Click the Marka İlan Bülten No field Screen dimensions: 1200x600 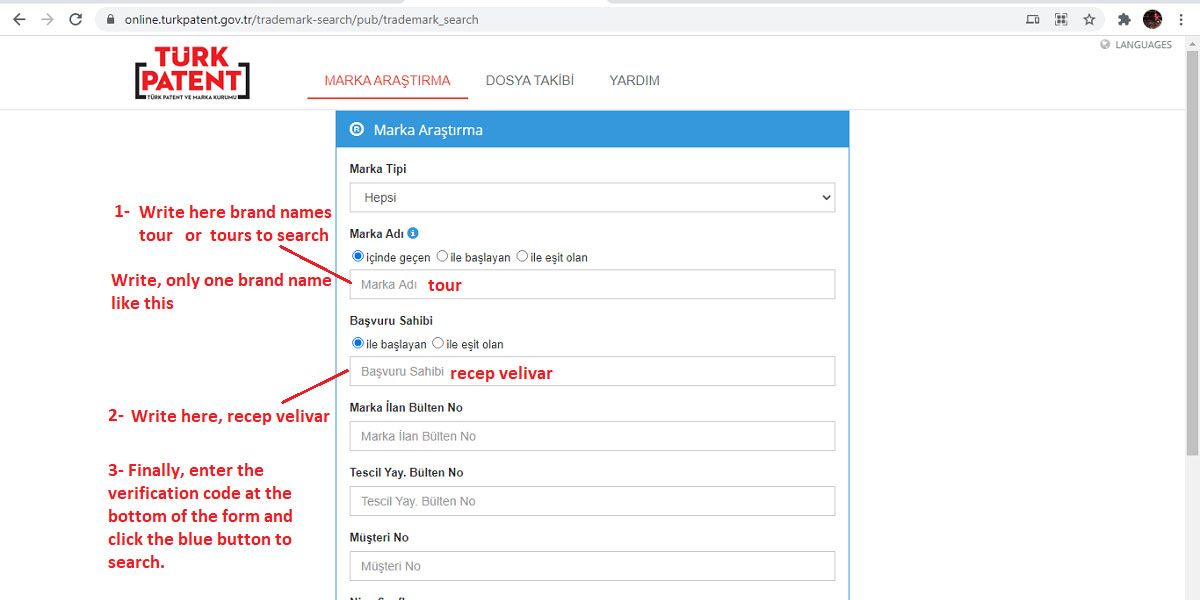[x=592, y=436]
